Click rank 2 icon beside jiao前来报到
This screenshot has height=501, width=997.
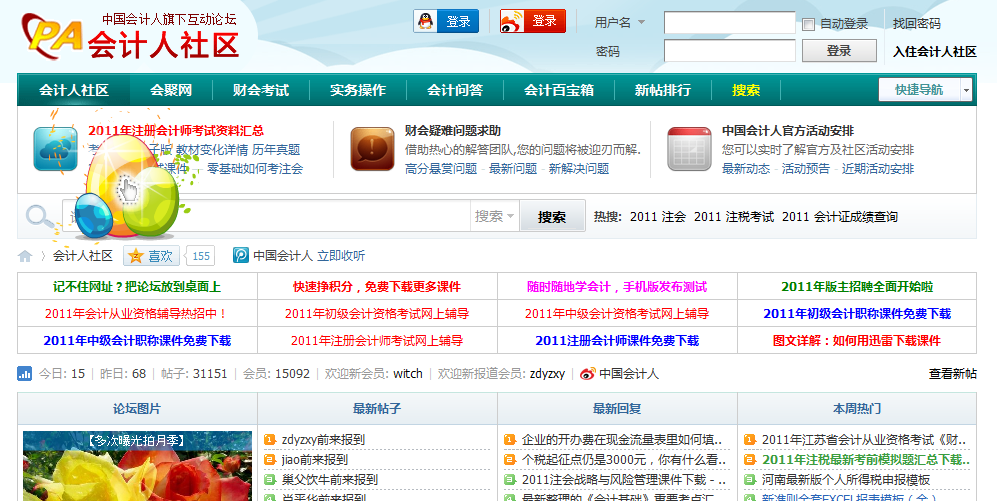point(270,459)
